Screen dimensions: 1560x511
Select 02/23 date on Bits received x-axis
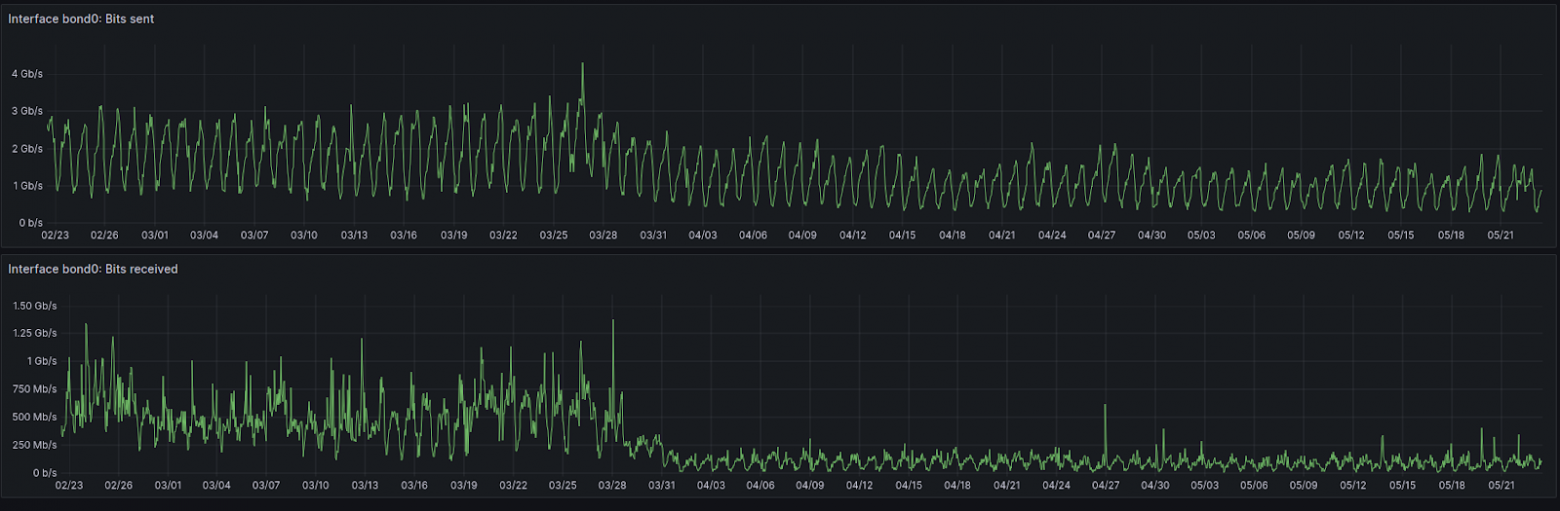(x=68, y=485)
